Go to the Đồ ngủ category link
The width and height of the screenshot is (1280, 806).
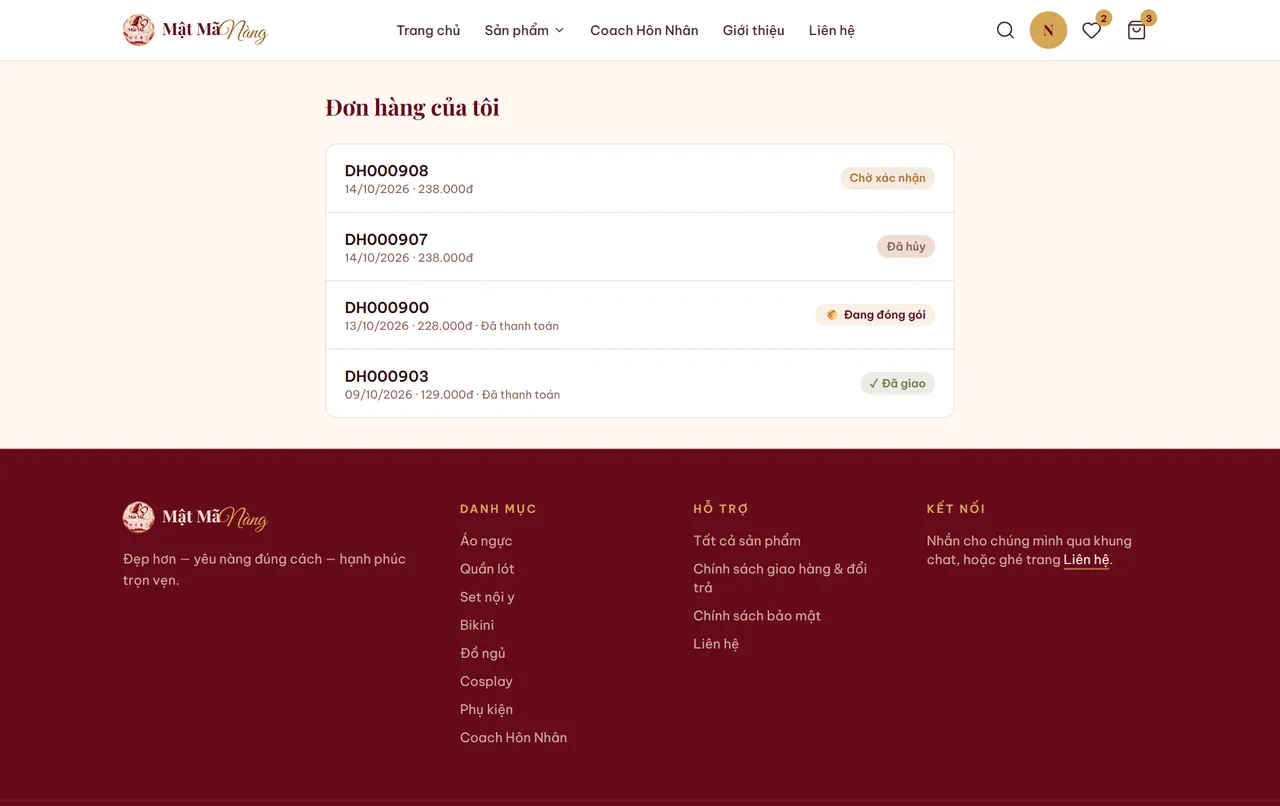click(483, 653)
